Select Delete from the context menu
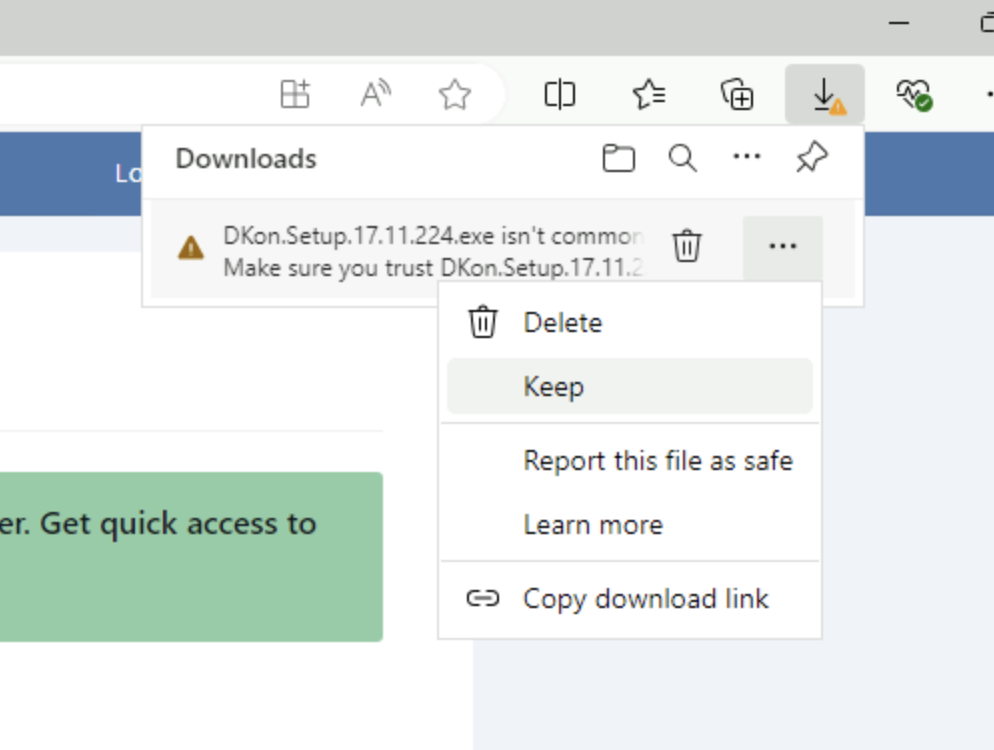The width and height of the screenshot is (994, 750). pos(562,323)
